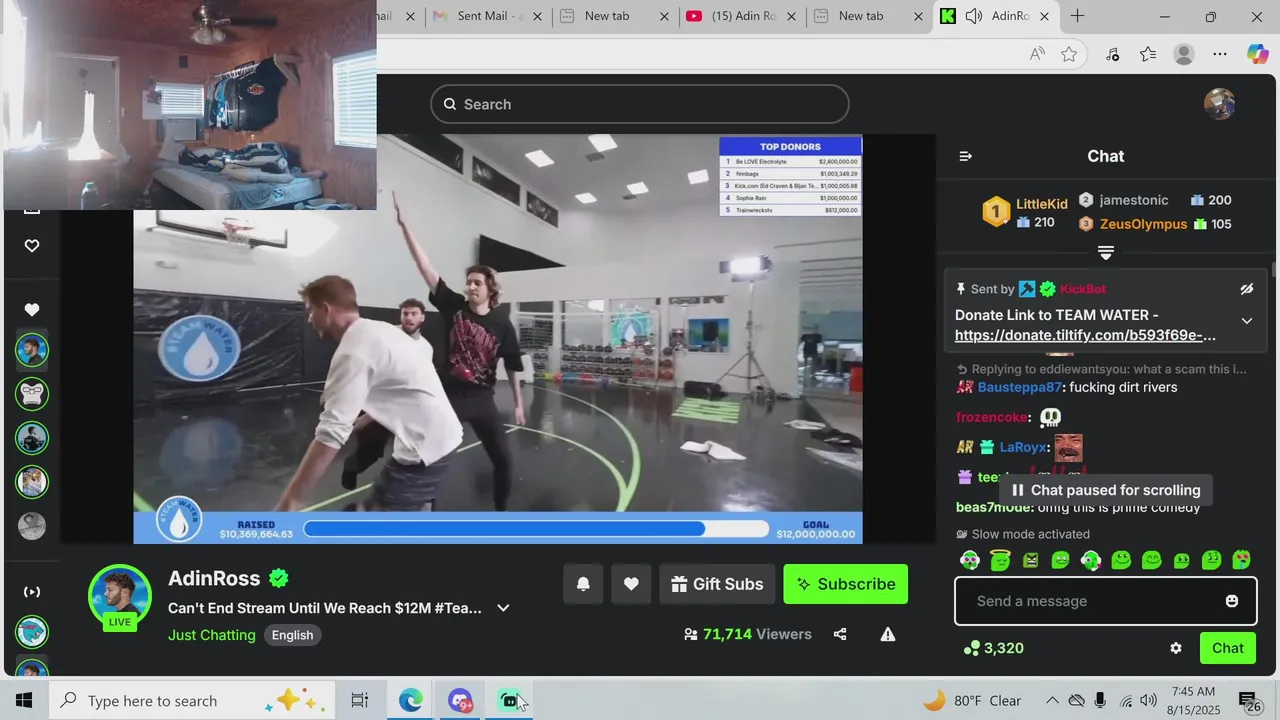Click top gifter LittleKid in leaderboard
The height and width of the screenshot is (720, 1280).
(1041, 204)
